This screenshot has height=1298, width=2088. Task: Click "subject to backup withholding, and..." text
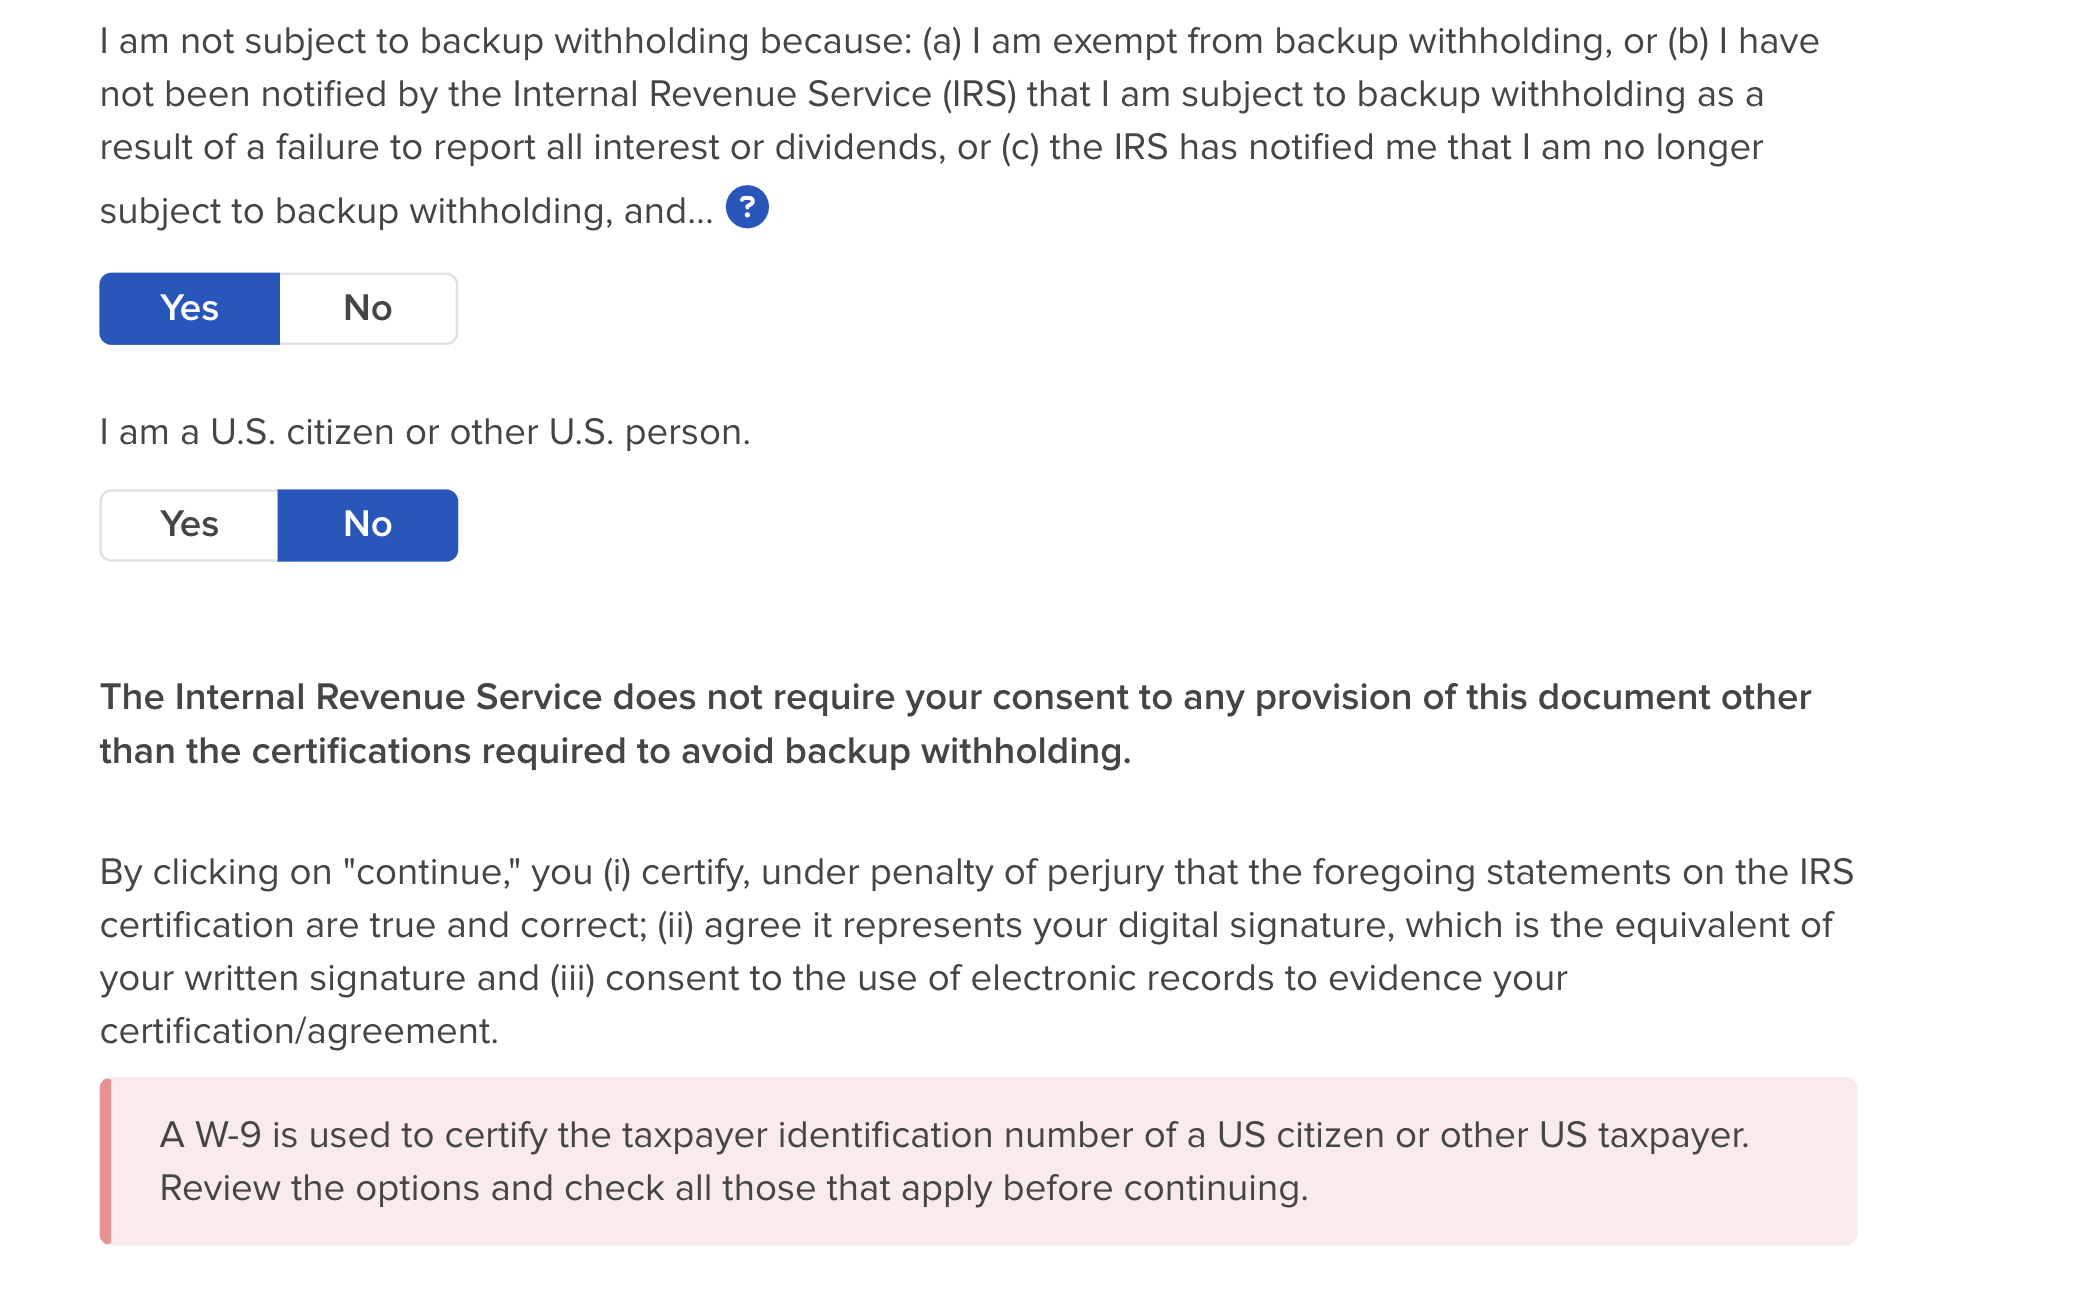point(406,211)
